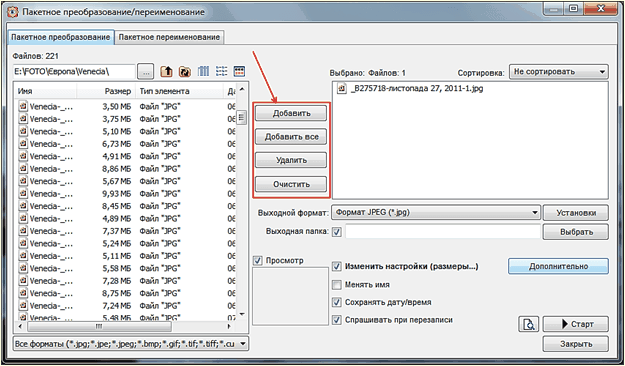Toggle the Выходная папка checkbox

coord(337,232)
